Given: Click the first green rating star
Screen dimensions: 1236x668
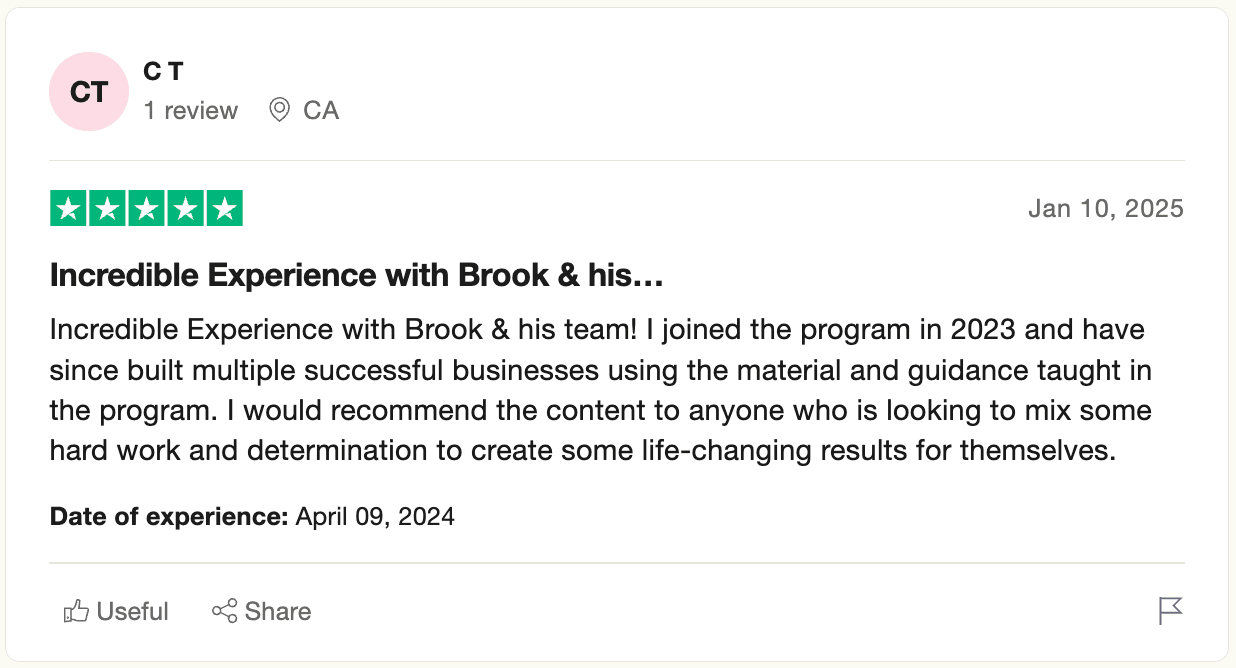Looking at the screenshot, I should pyautogui.click(x=69, y=209).
